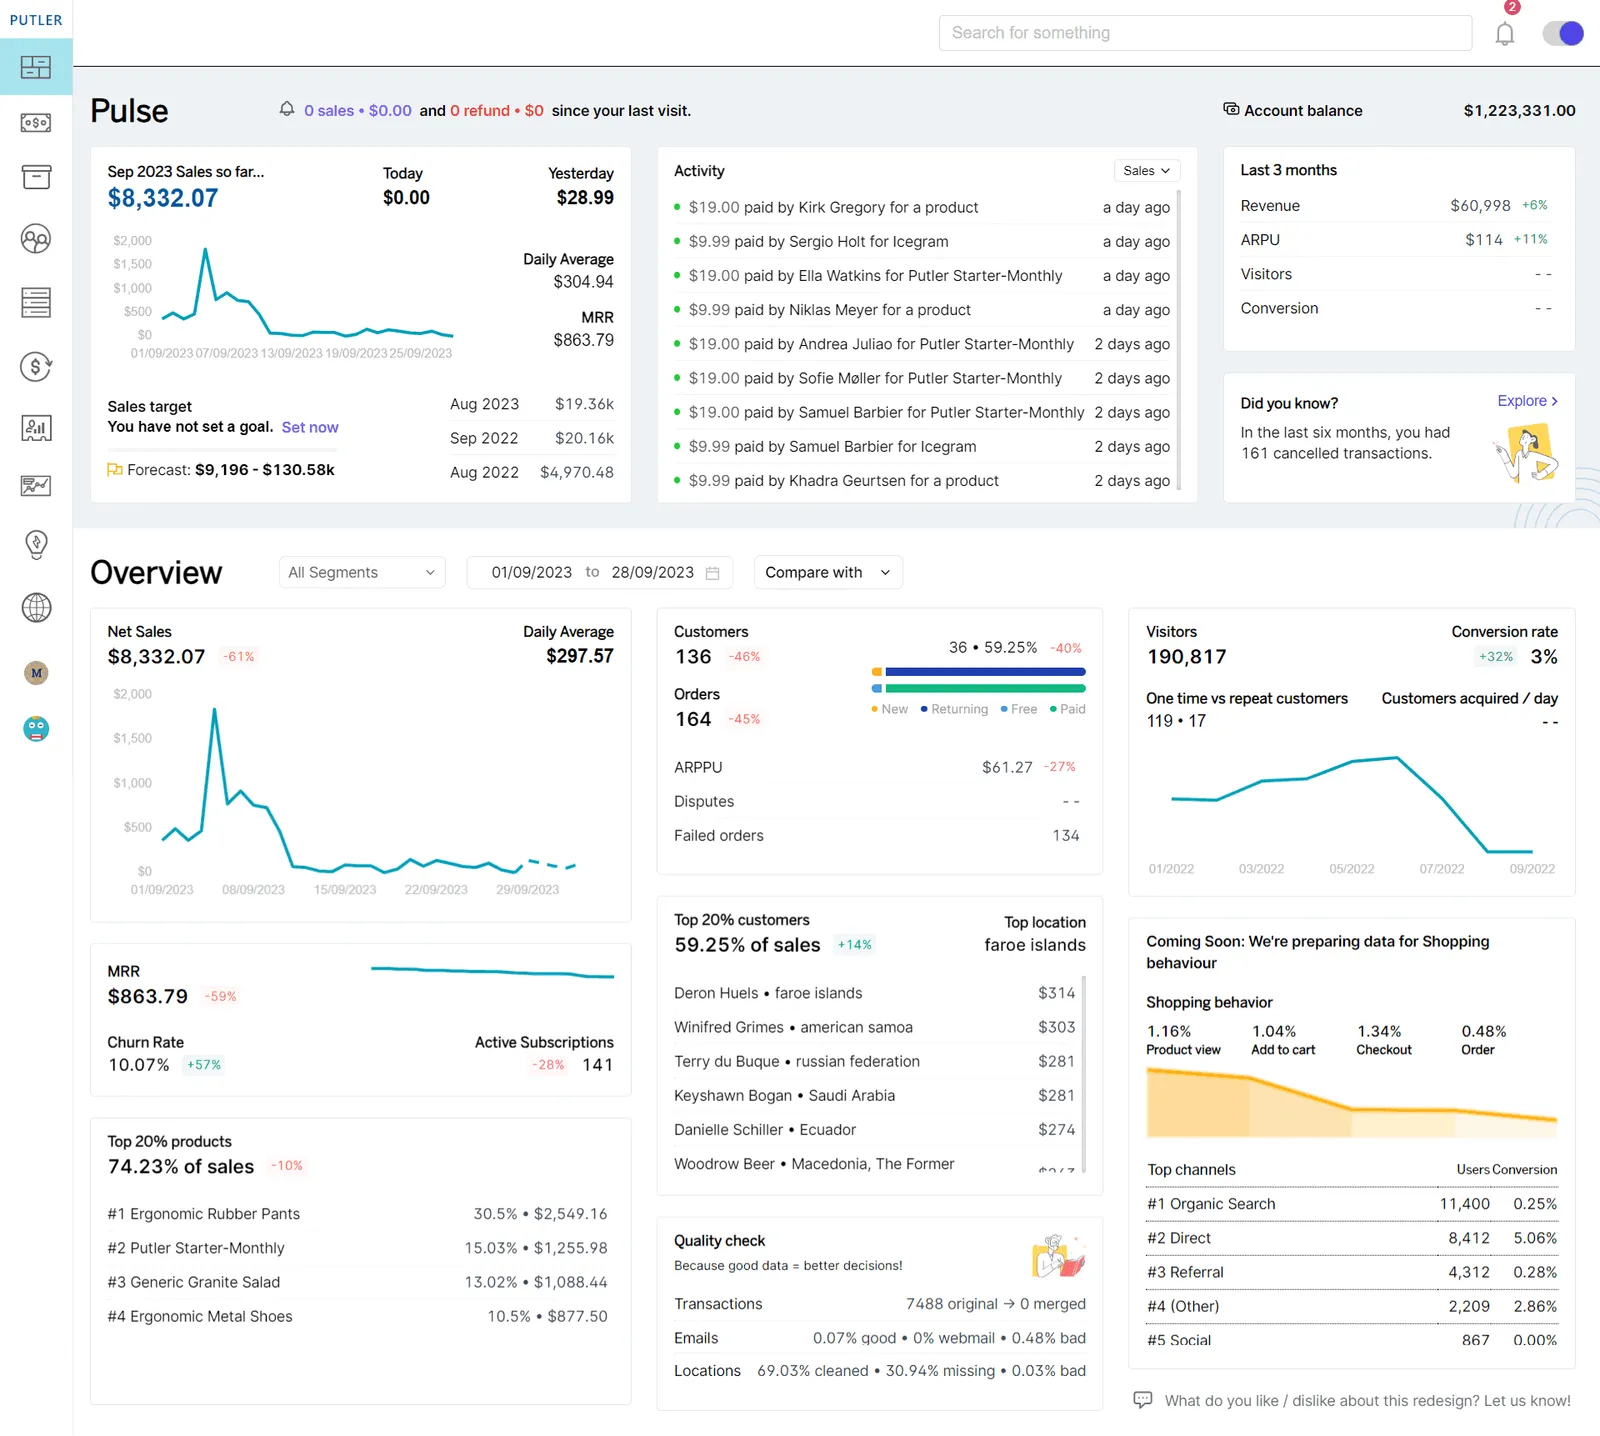The image size is (1600, 1436).
Task: Click the Free/Paid orders progress bar
Action: pyautogui.click(x=979, y=688)
